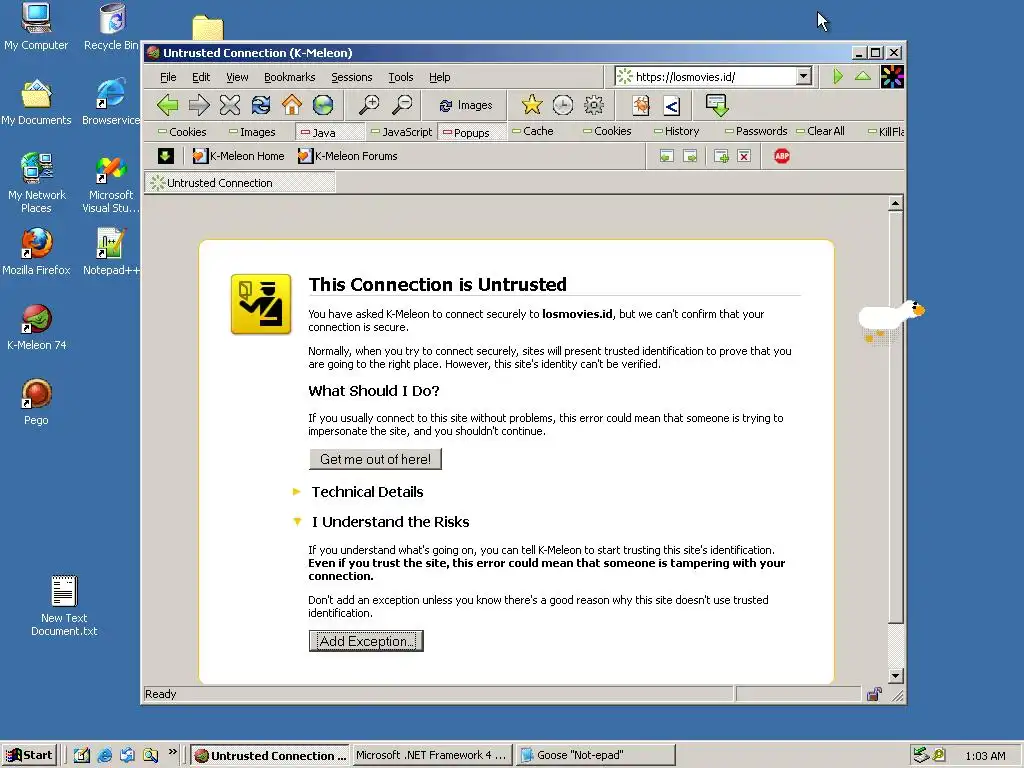Click the Windows Start button
Screen dimensions: 1024x768
[x=29, y=756]
